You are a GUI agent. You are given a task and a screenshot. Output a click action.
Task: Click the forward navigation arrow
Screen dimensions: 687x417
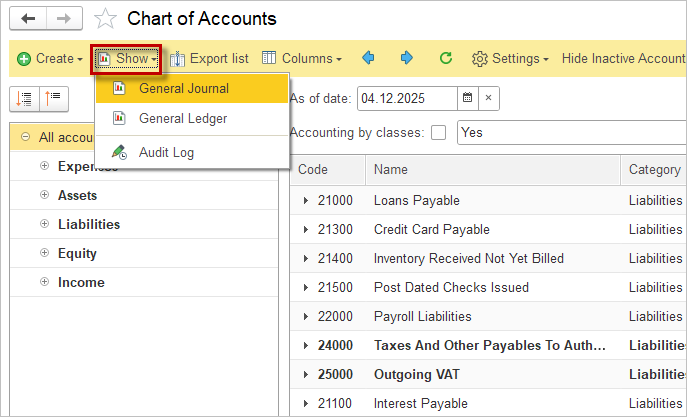63,19
